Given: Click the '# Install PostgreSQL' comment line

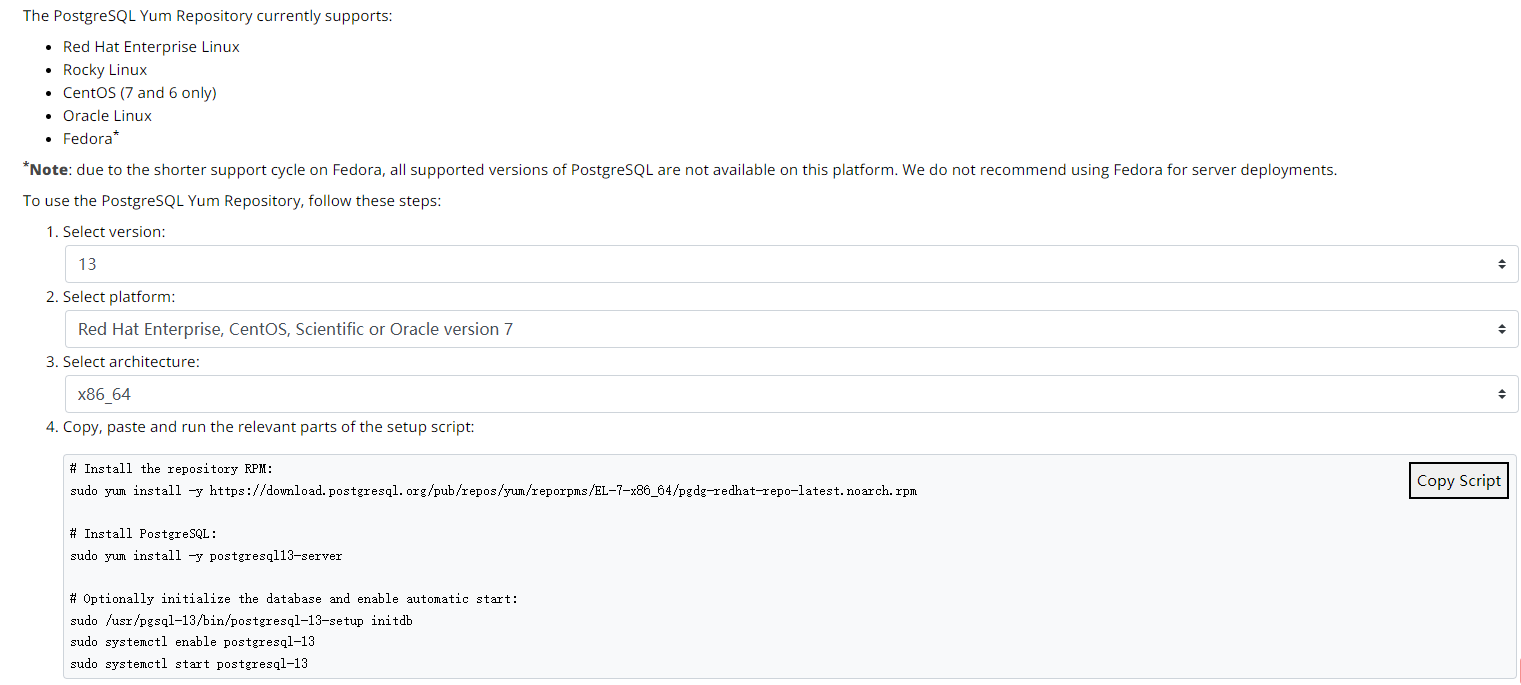Looking at the screenshot, I should coord(143,534).
